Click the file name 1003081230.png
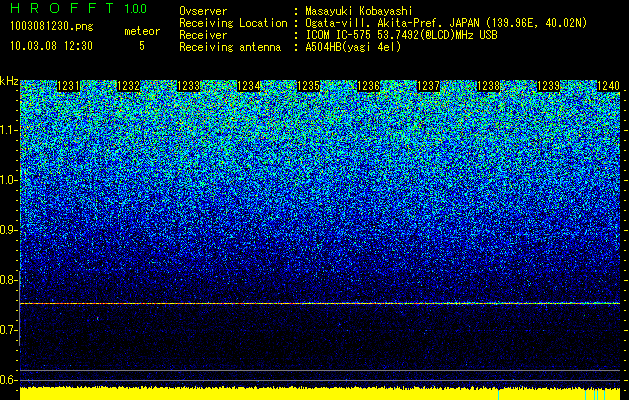629x400 pixels. [52, 26]
